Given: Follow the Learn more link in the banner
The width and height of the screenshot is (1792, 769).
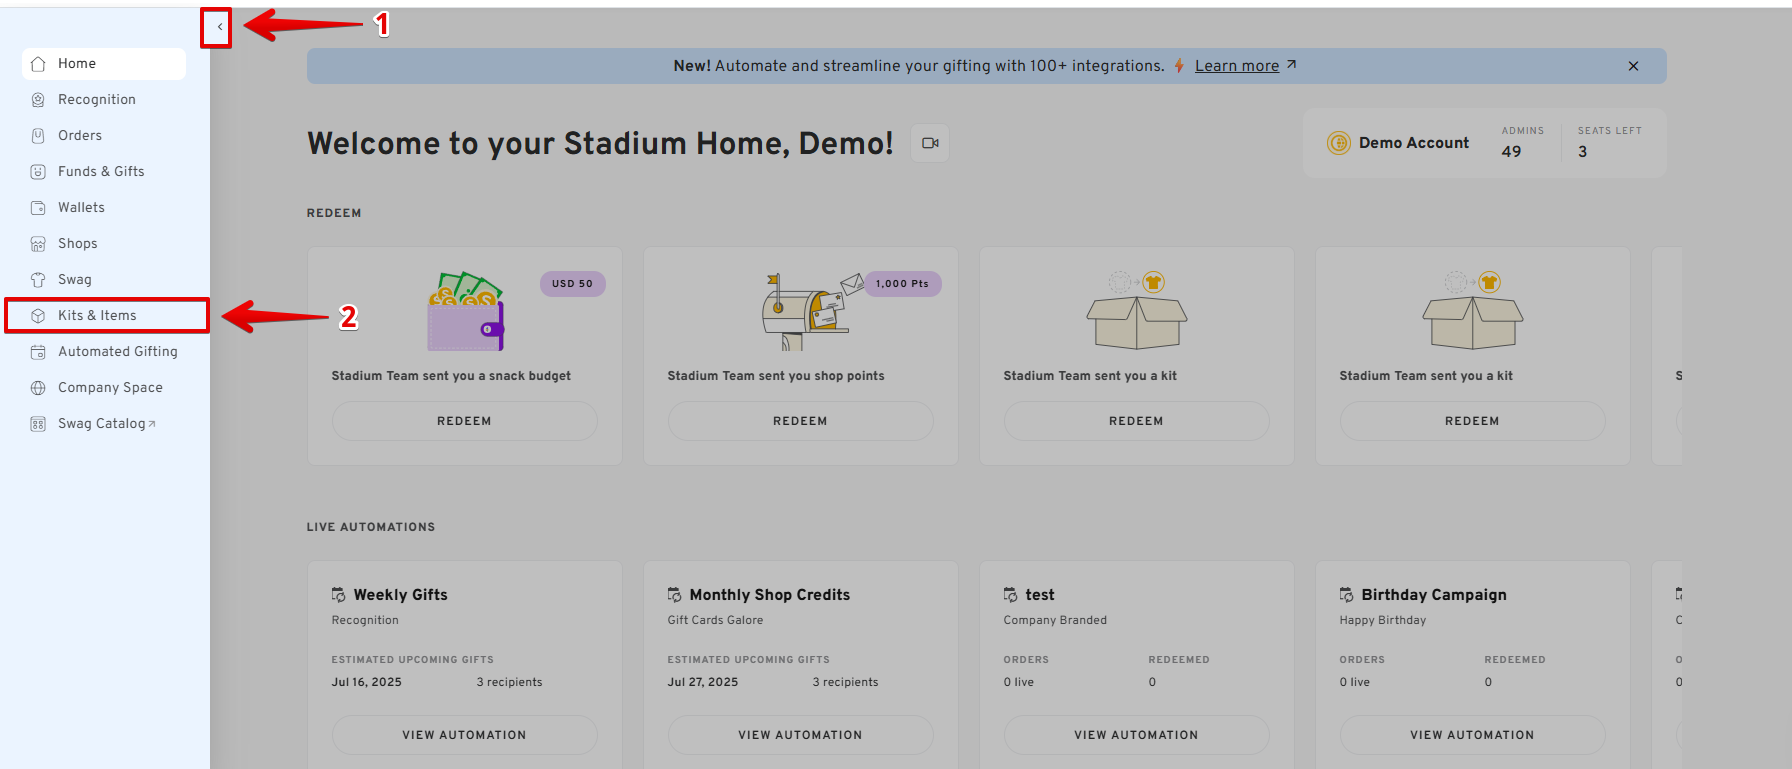Looking at the screenshot, I should click(x=1237, y=66).
